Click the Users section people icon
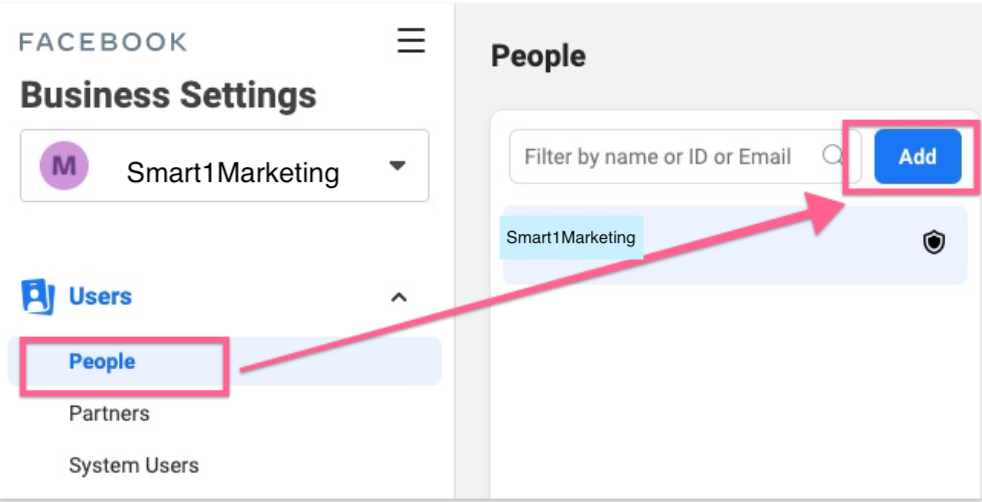 [38, 297]
